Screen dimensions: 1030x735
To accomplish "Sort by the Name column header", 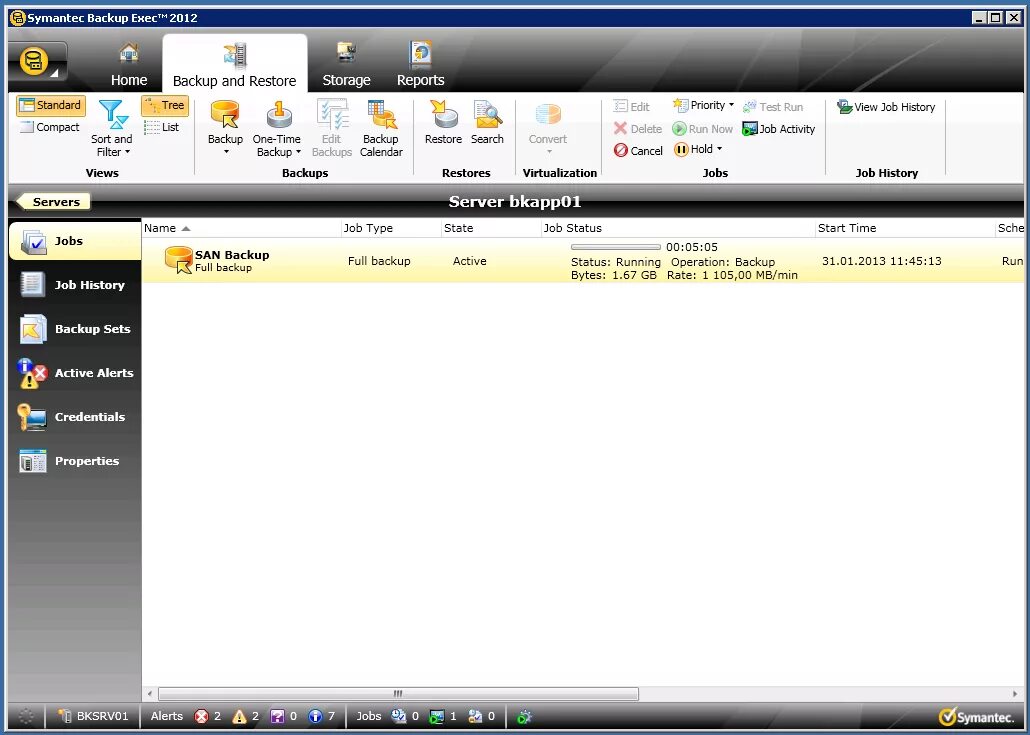I will [x=242, y=228].
